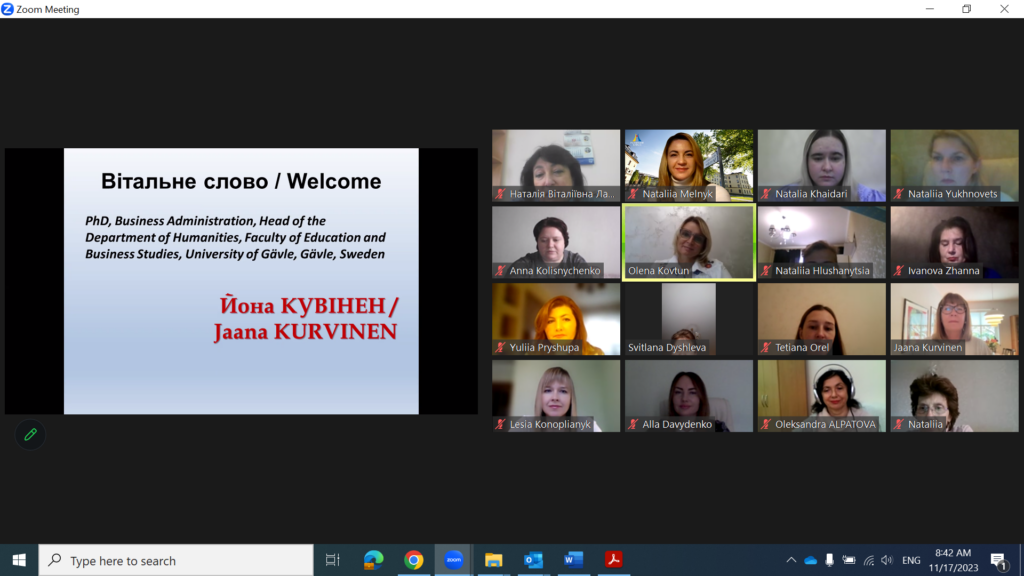
Task: Open Zoom app in the taskbar
Action: pos(454,560)
